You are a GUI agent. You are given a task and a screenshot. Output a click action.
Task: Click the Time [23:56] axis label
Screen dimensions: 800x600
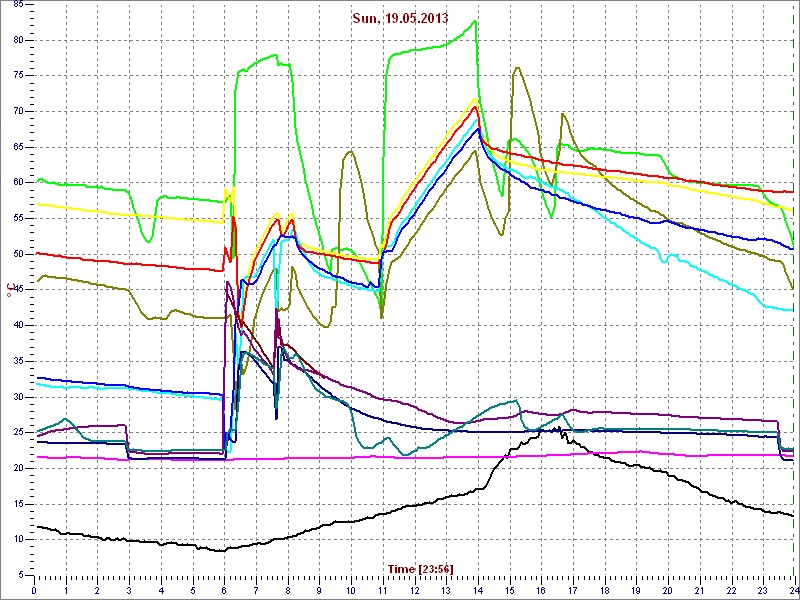pos(421,568)
